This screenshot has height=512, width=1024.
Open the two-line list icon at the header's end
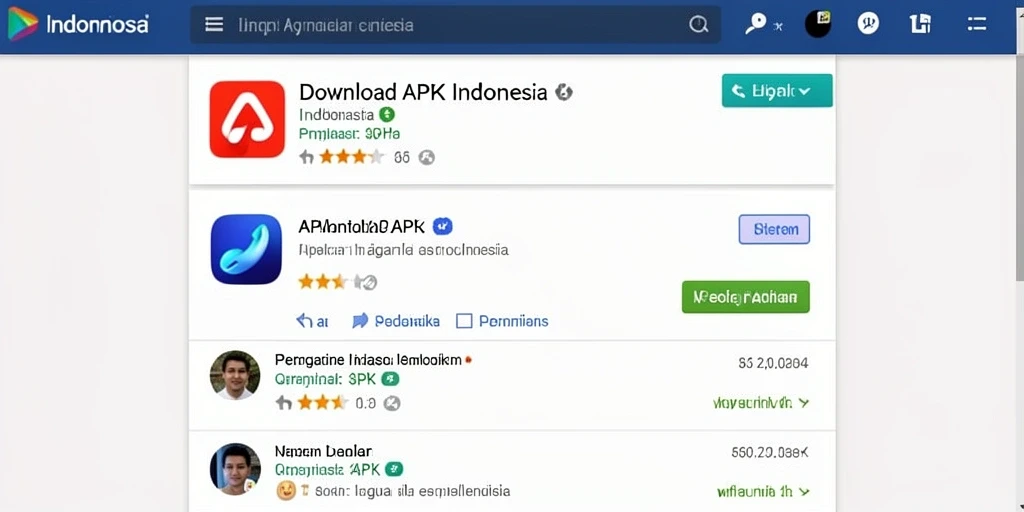pos(976,25)
